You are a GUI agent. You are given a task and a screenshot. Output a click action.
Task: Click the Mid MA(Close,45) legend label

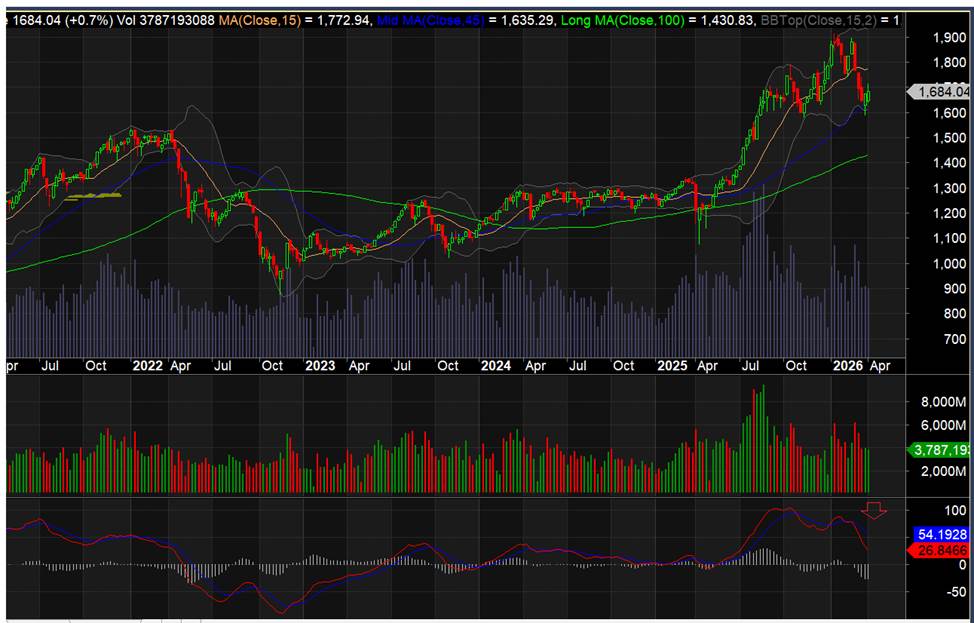(x=427, y=20)
